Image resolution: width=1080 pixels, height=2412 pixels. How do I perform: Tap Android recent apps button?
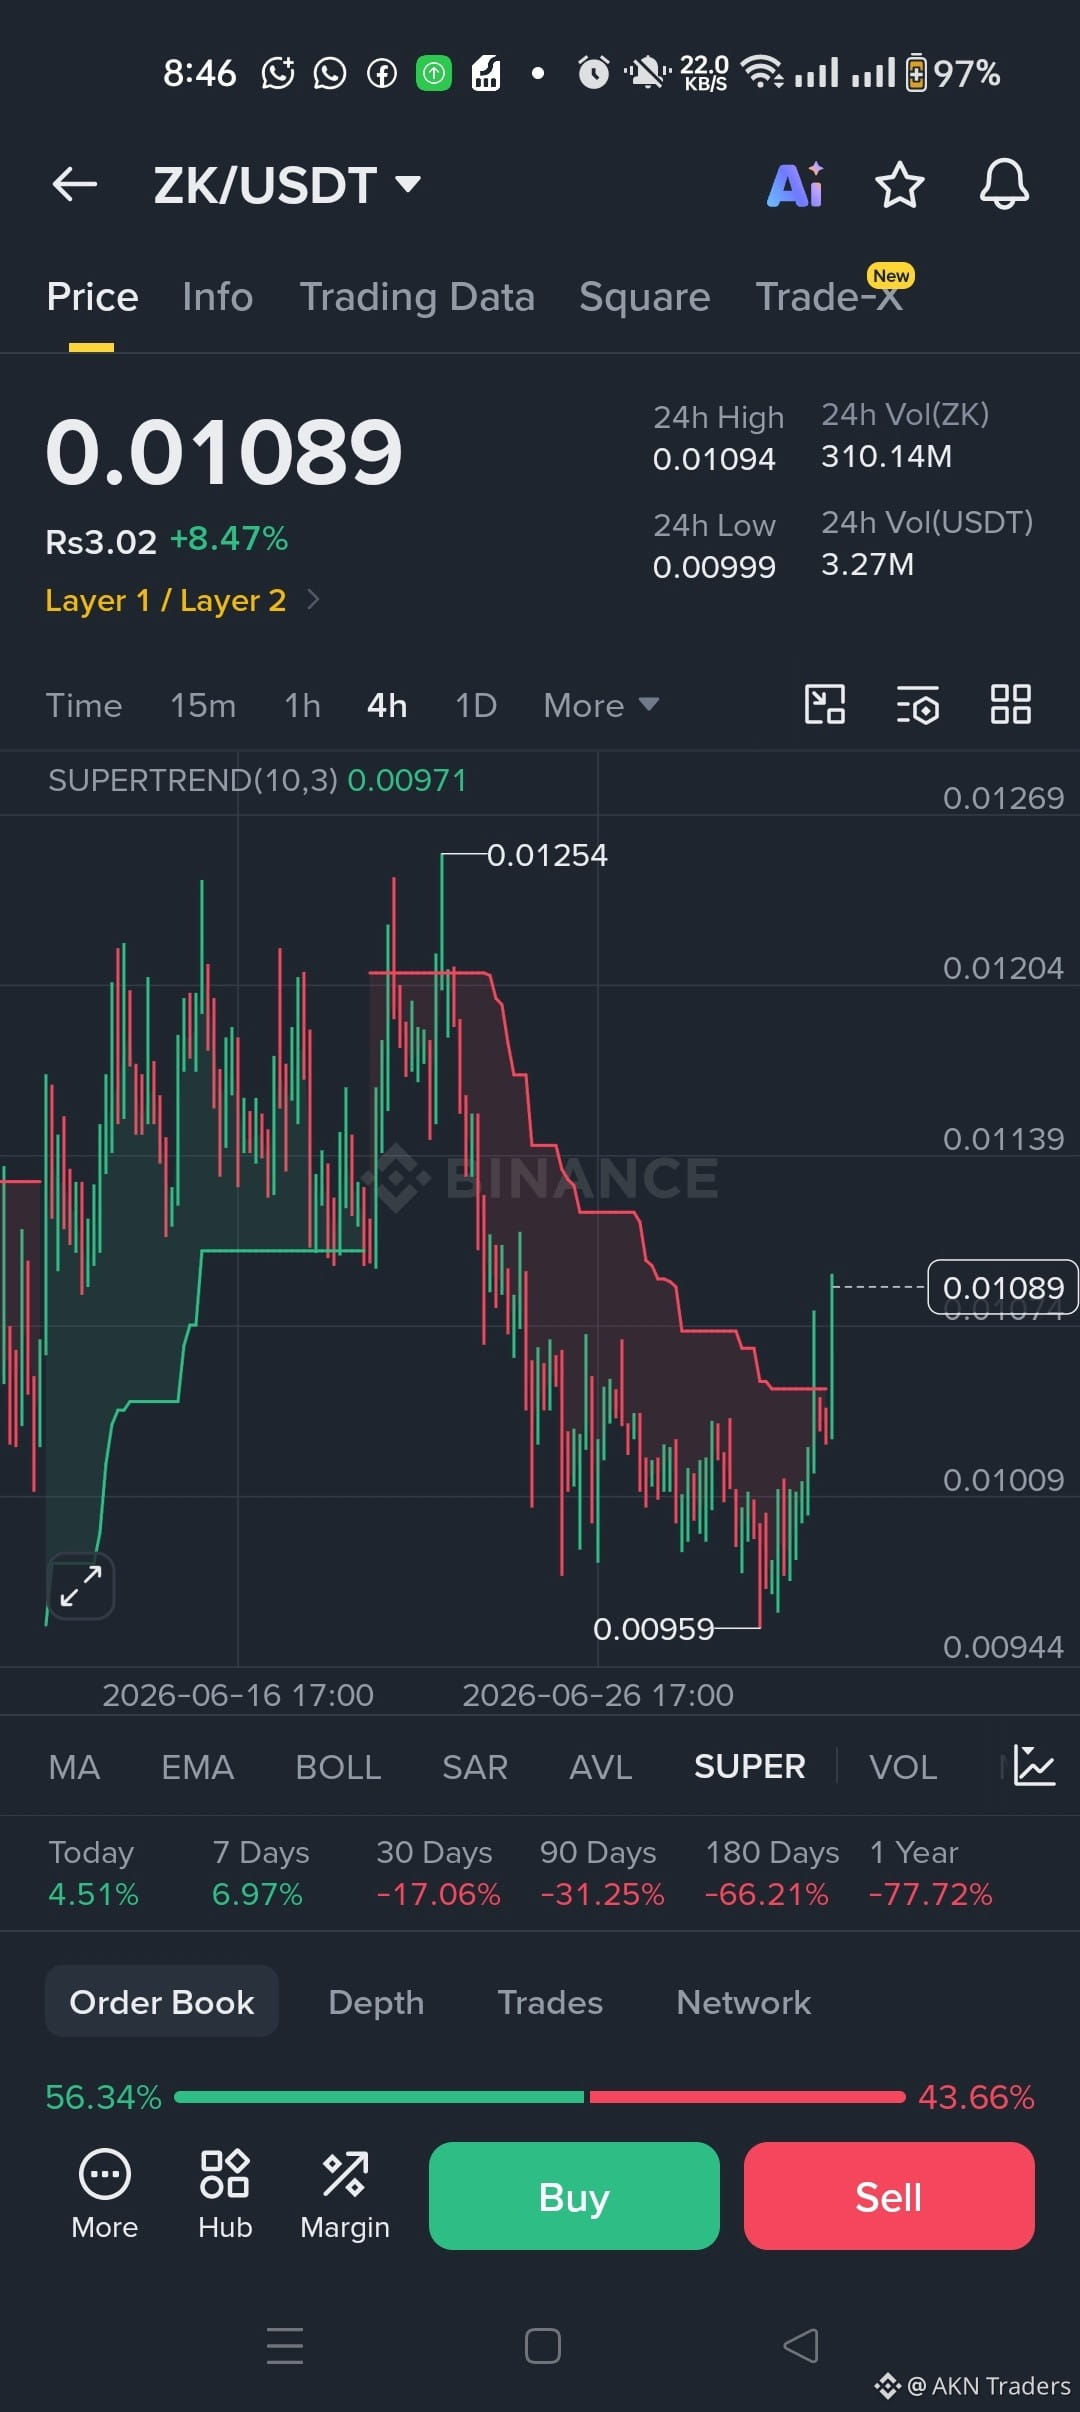(x=285, y=2346)
